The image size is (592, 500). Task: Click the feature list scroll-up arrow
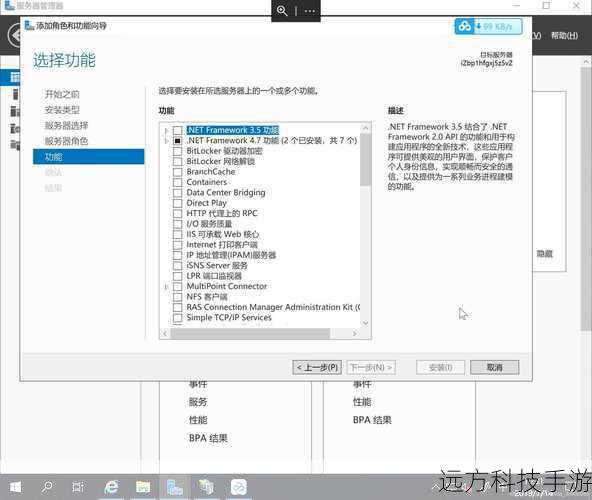[365, 128]
